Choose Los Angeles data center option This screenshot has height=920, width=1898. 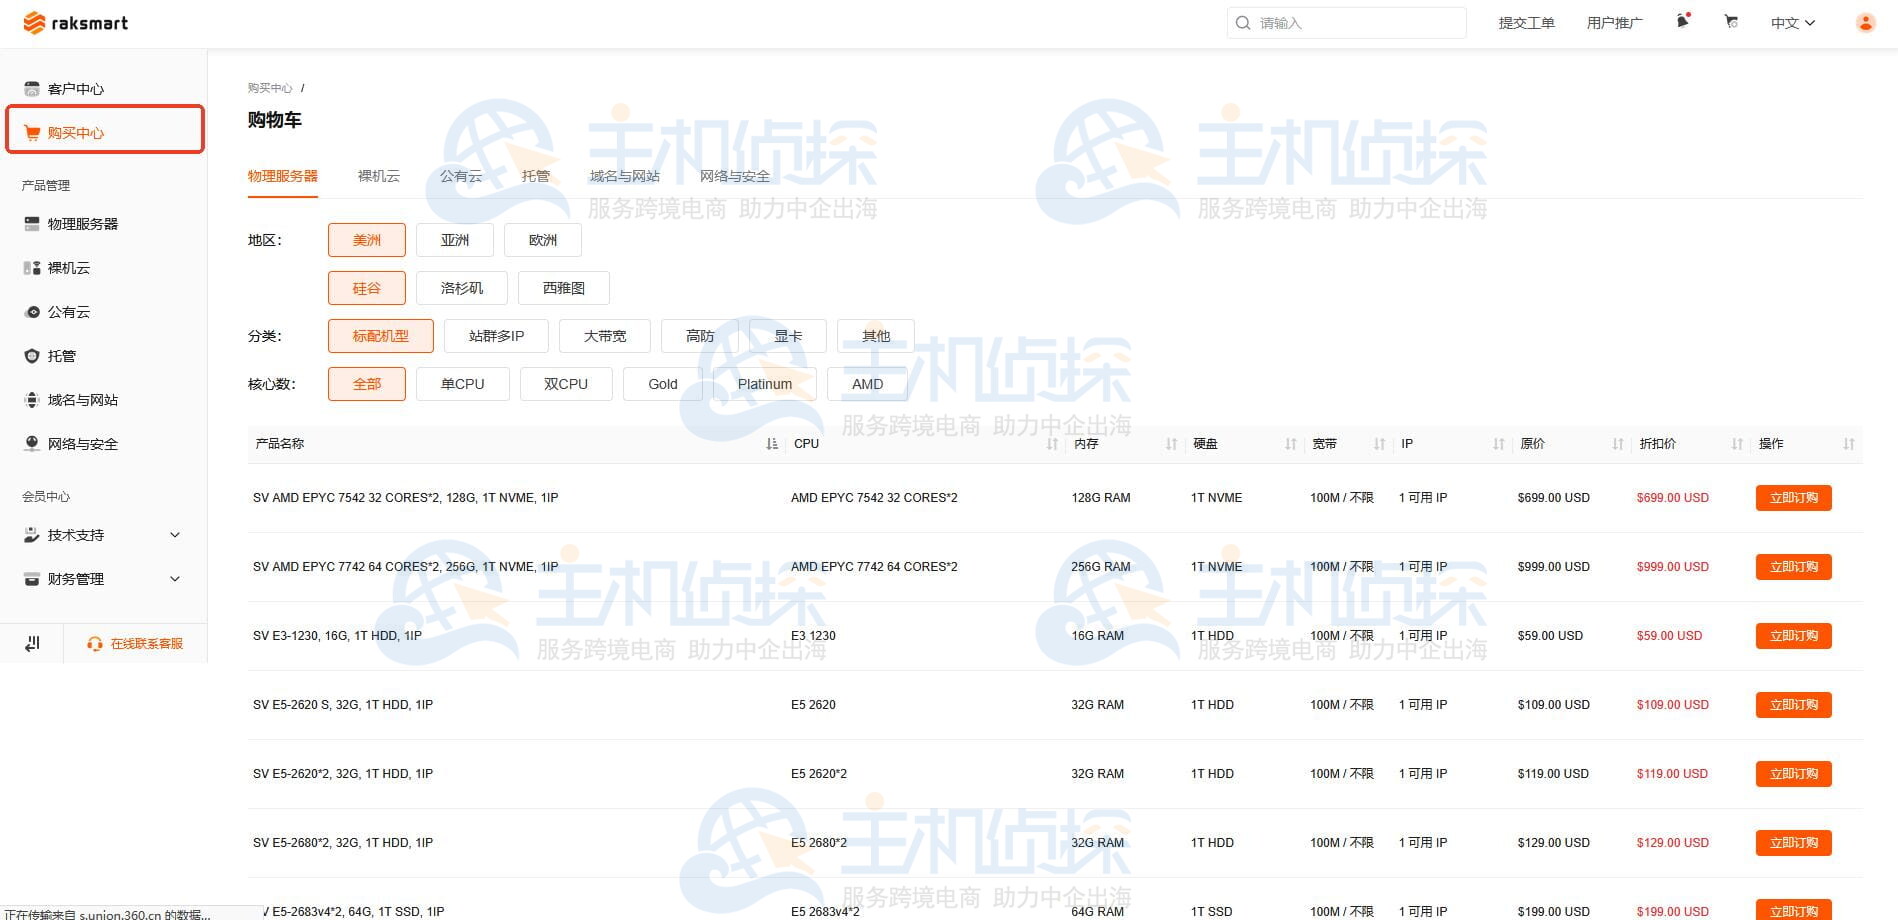pyautogui.click(x=461, y=288)
